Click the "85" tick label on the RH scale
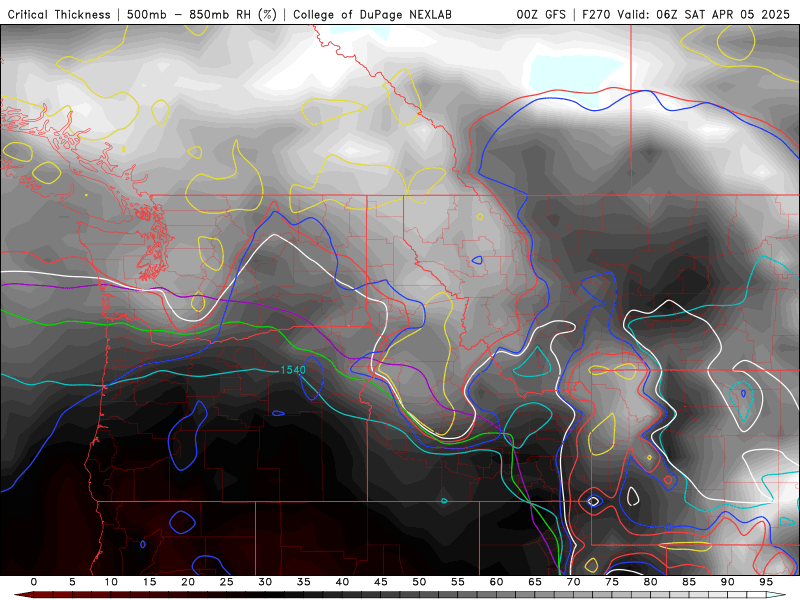Screen dimensions: 800x600 (x=689, y=582)
